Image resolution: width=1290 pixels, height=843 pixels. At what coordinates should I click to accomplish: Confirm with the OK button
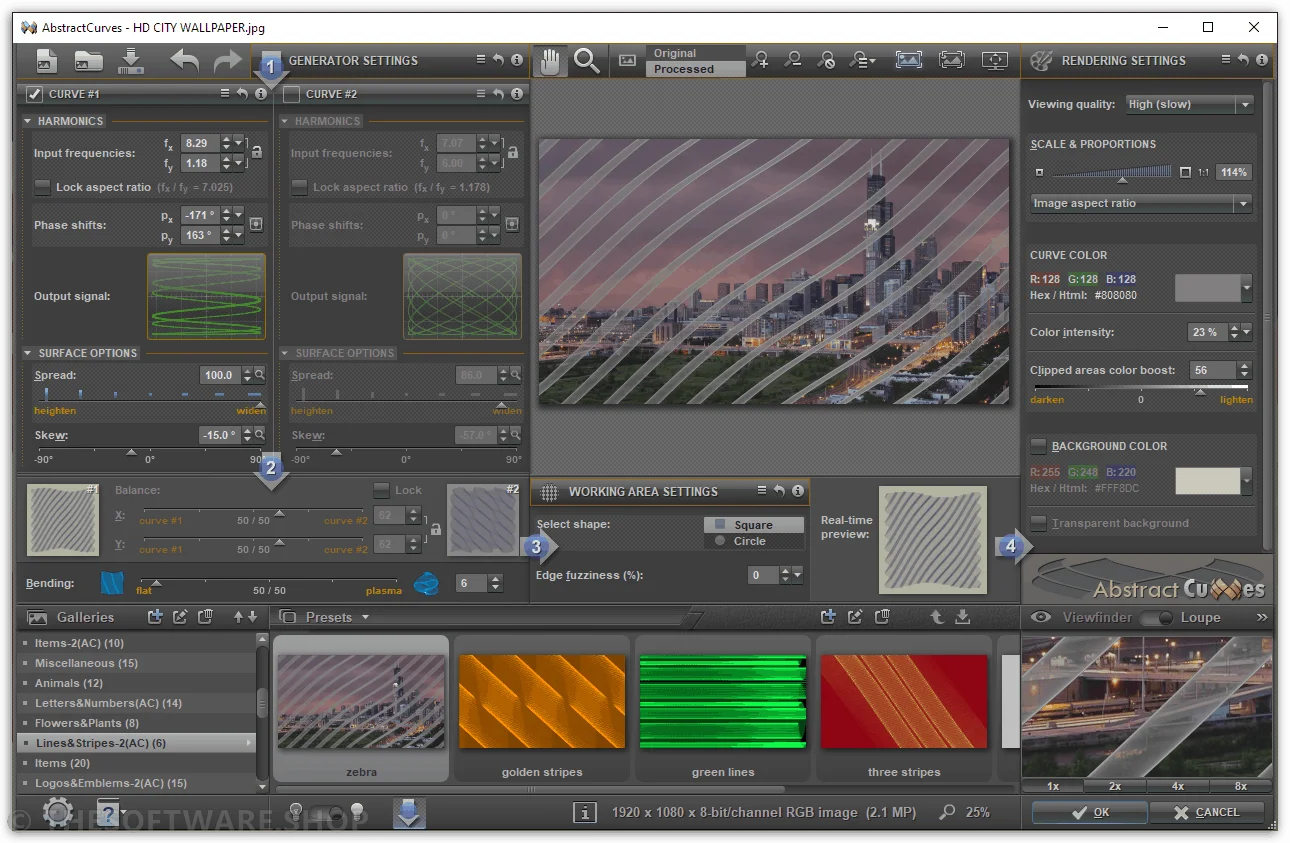[x=1088, y=812]
